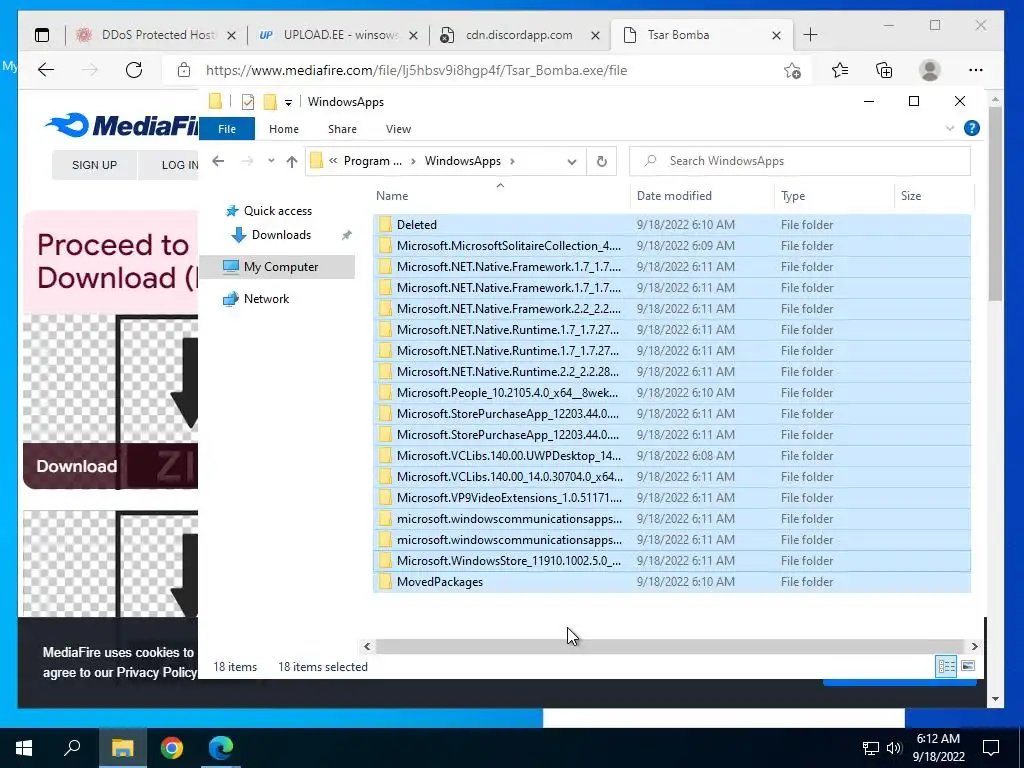View site information lock icon
The height and width of the screenshot is (768, 1024).
[184, 70]
